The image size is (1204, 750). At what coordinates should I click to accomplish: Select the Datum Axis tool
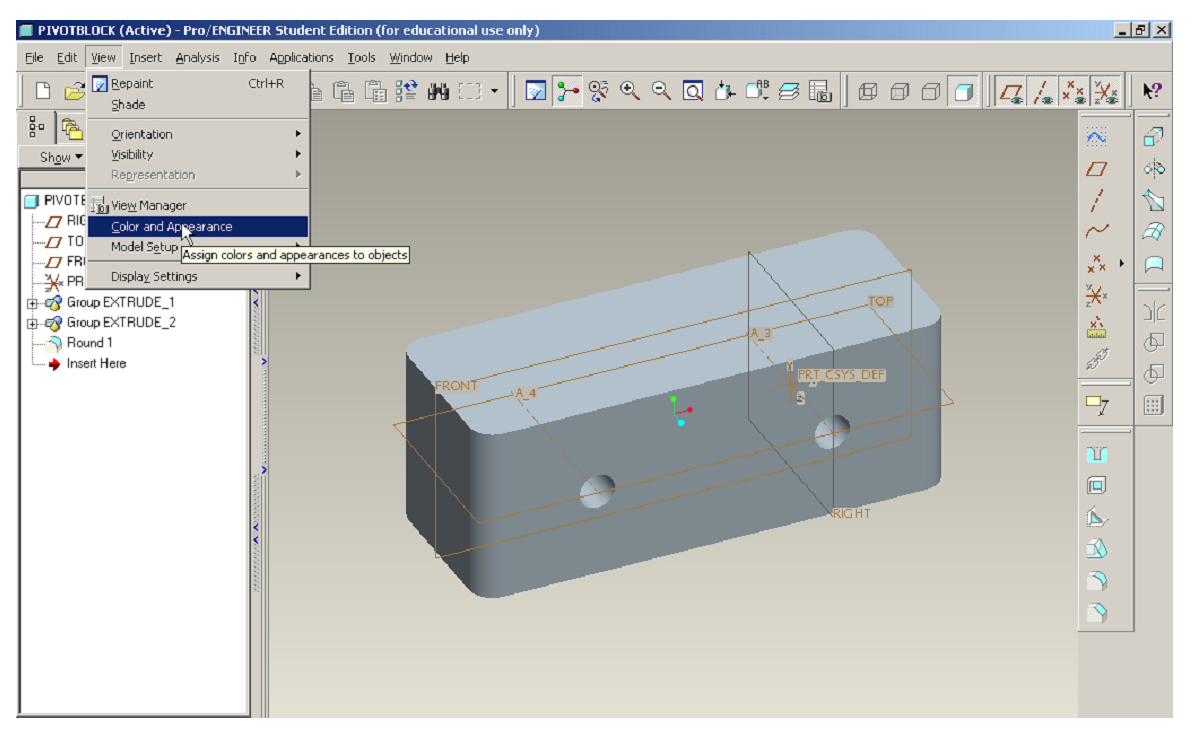pyautogui.click(x=1097, y=200)
